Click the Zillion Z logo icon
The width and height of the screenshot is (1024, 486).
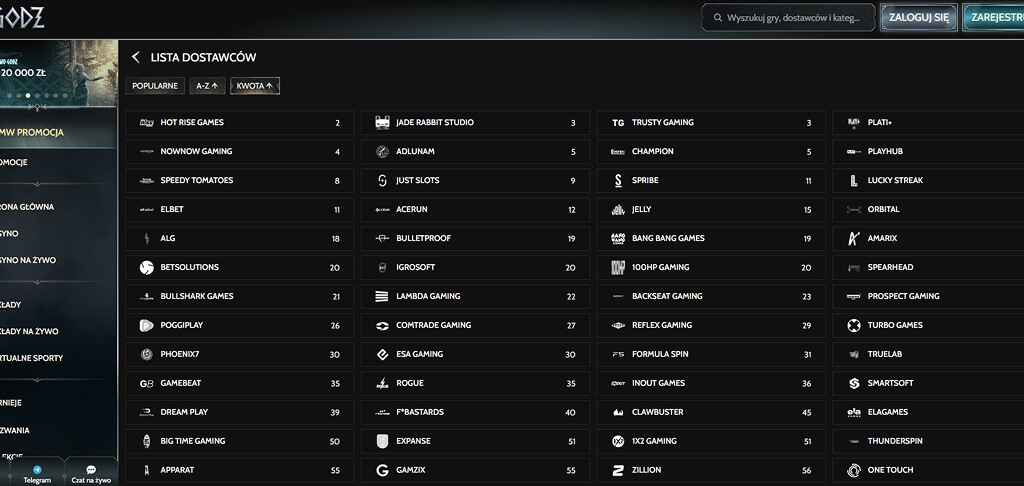(x=618, y=470)
